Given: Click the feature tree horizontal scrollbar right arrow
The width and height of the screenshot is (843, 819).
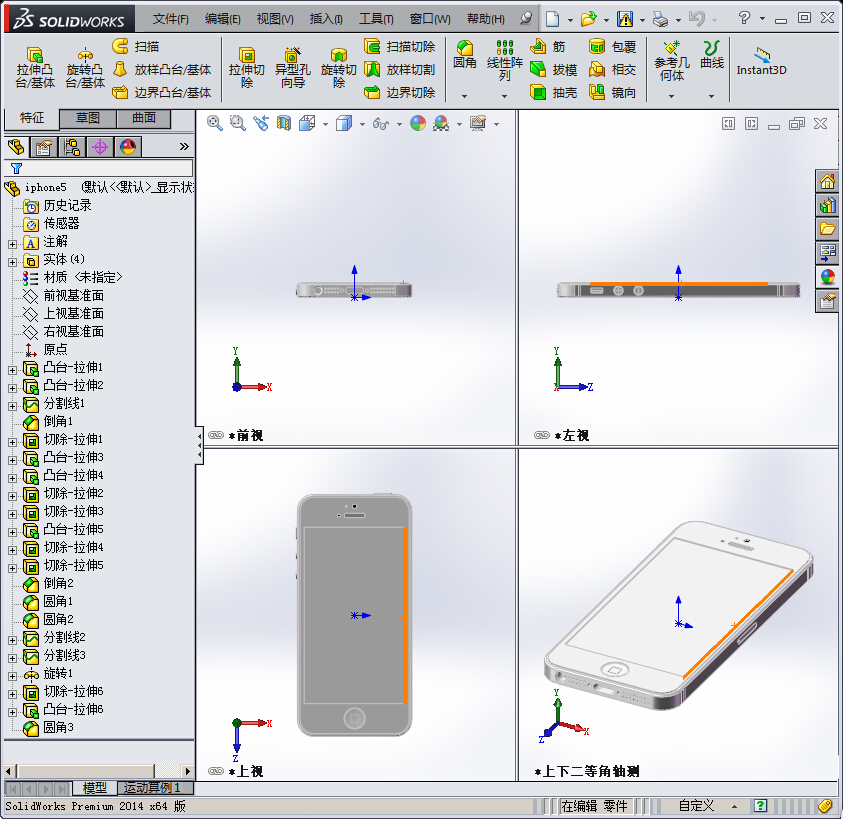Looking at the screenshot, I should coord(187,771).
